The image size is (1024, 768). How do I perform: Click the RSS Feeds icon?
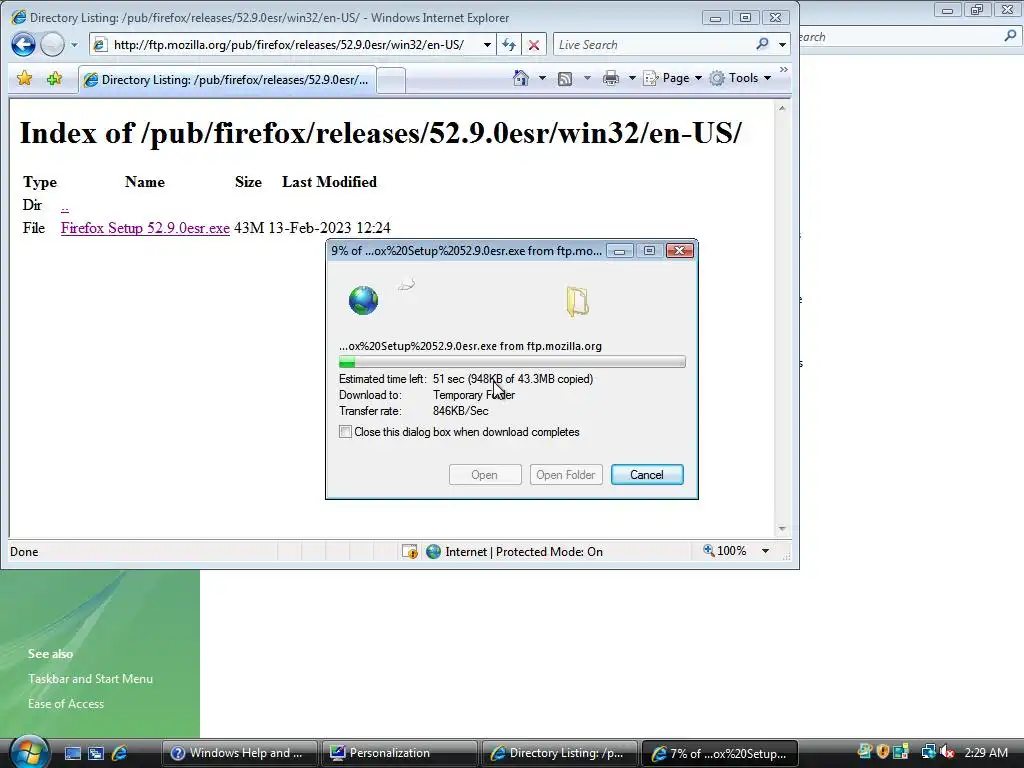tap(565, 78)
